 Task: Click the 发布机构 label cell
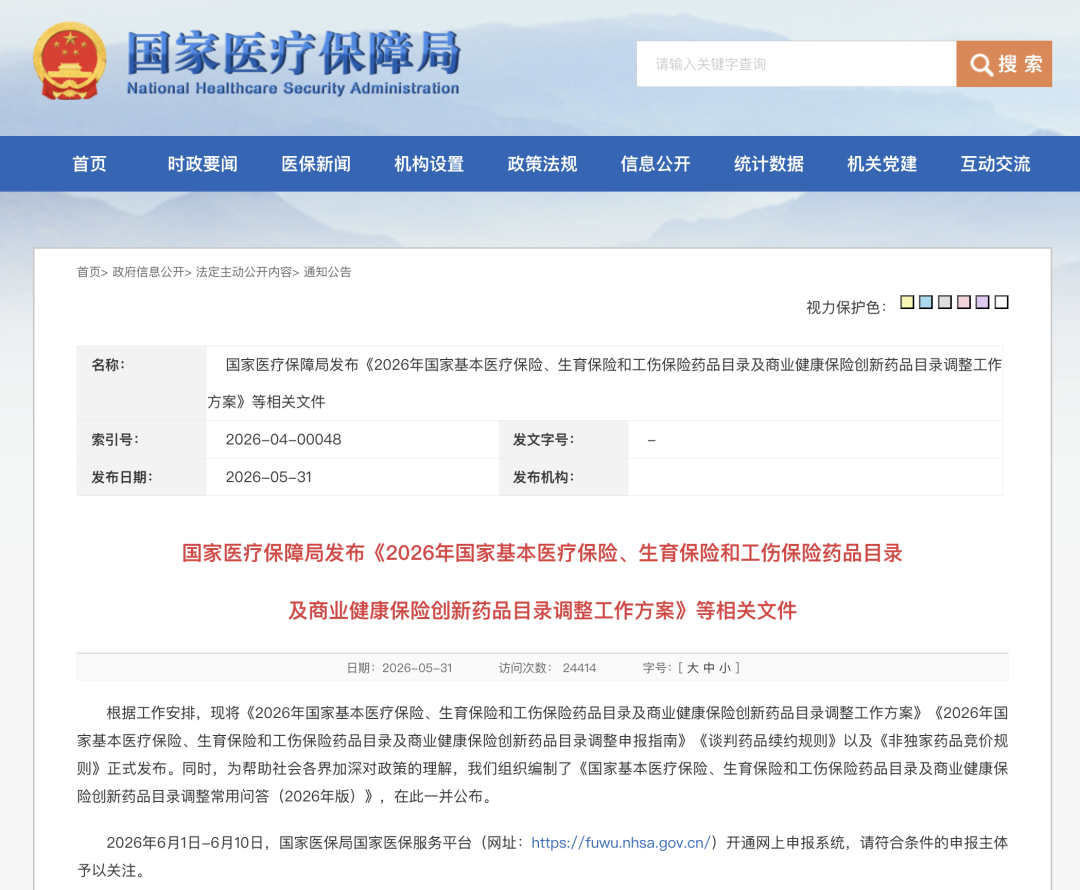pos(563,477)
